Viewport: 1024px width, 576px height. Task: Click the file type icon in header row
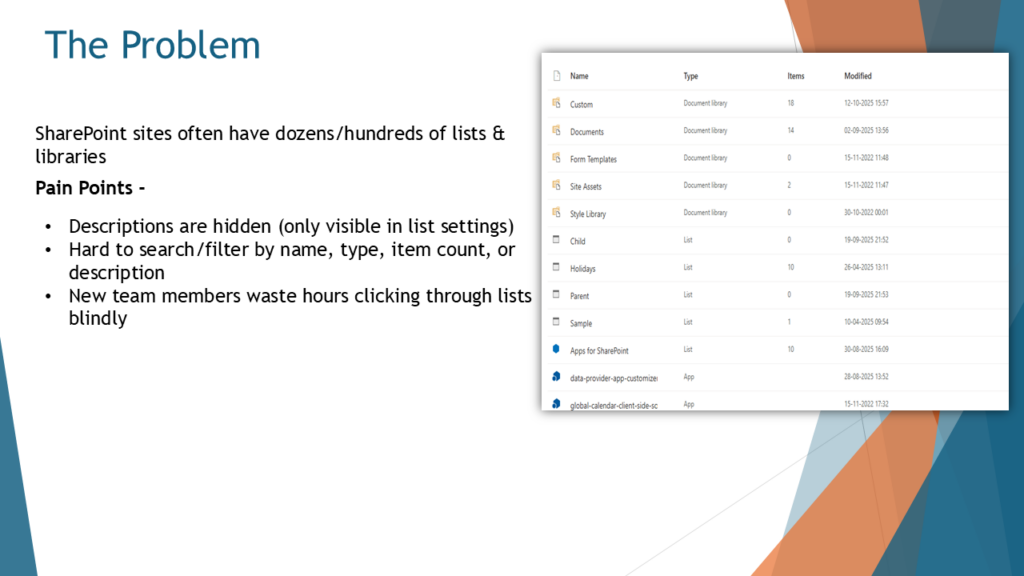(x=556, y=76)
